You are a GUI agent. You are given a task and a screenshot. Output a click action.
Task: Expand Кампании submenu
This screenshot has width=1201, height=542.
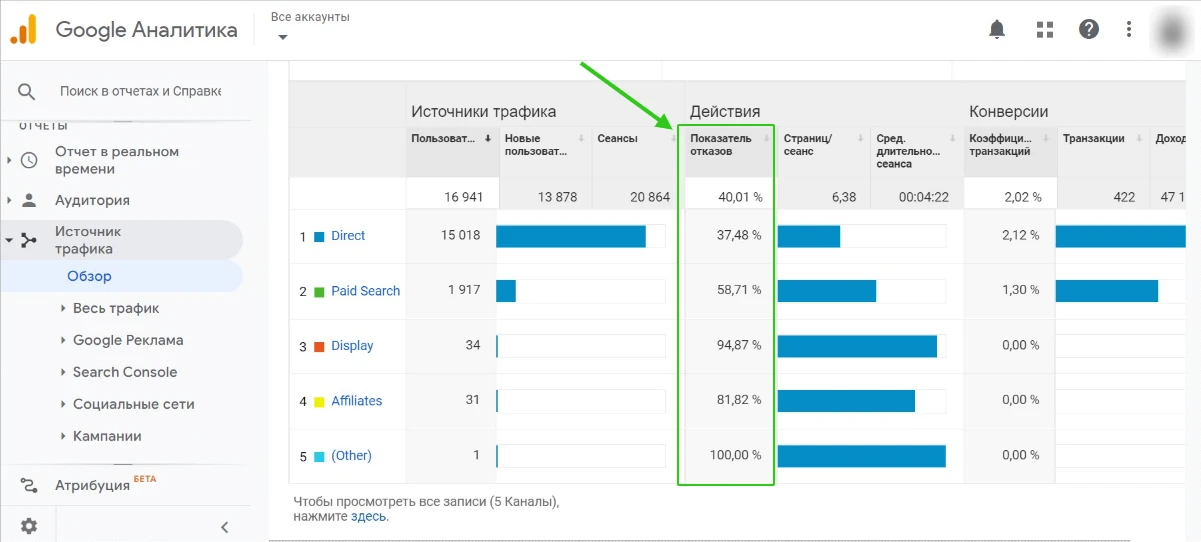tap(63, 436)
